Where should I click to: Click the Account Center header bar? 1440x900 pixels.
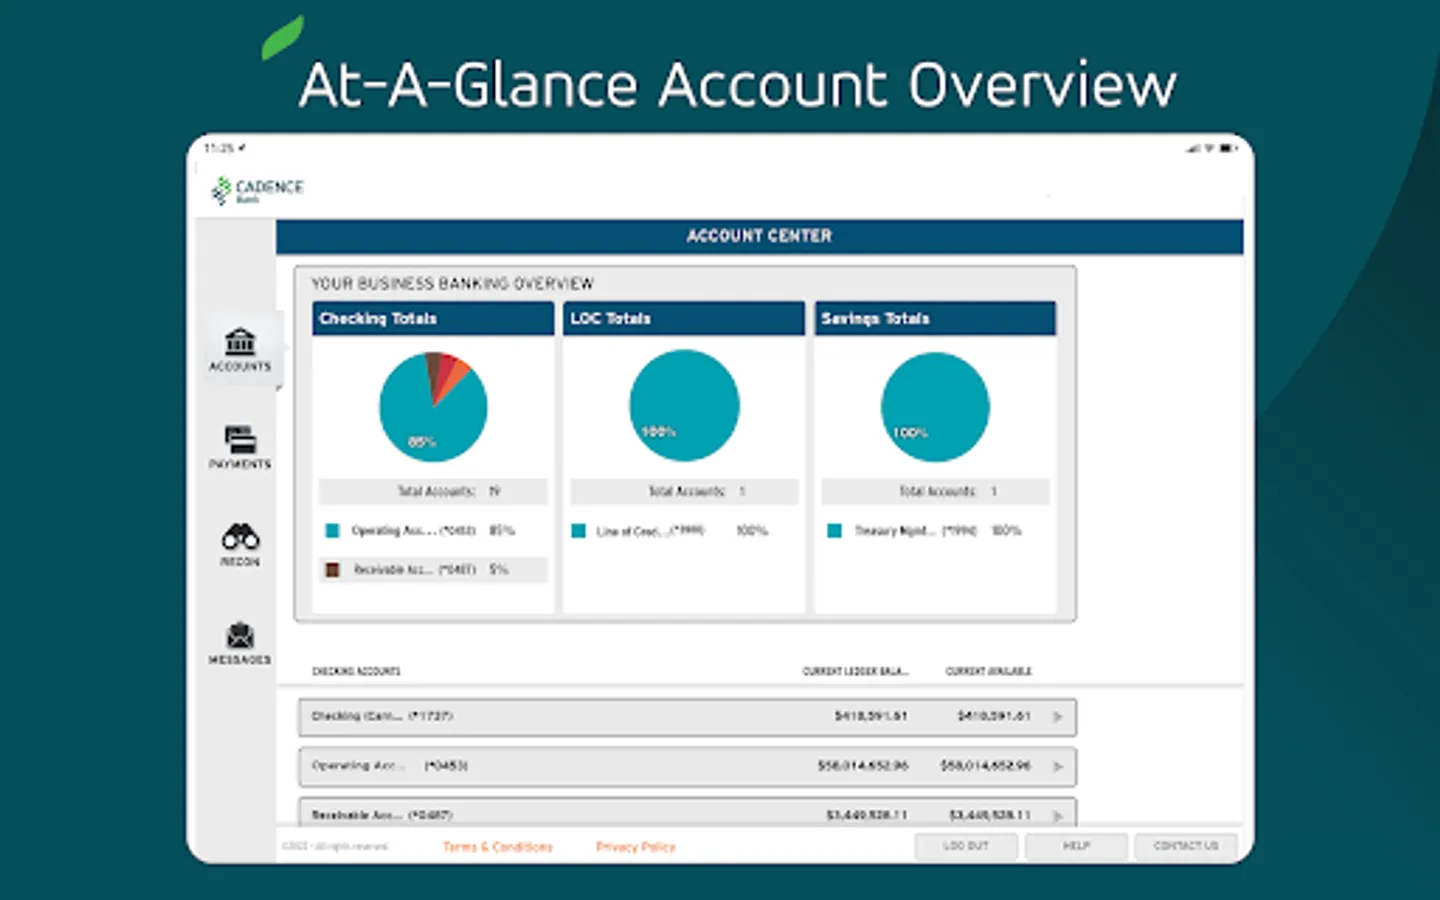click(760, 236)
